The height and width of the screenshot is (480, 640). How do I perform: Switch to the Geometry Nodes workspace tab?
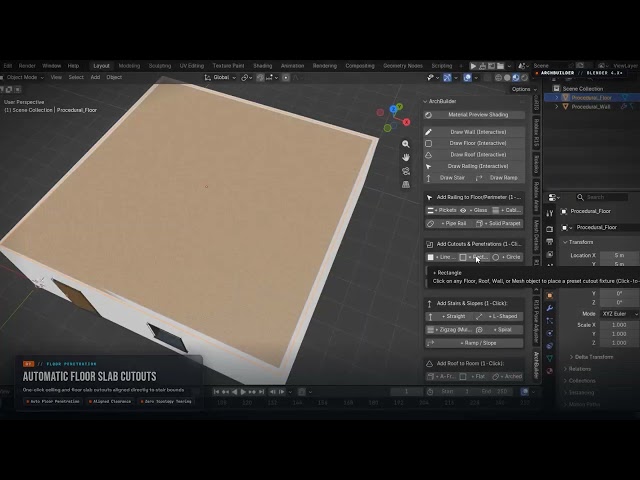(x=403, y=66)
